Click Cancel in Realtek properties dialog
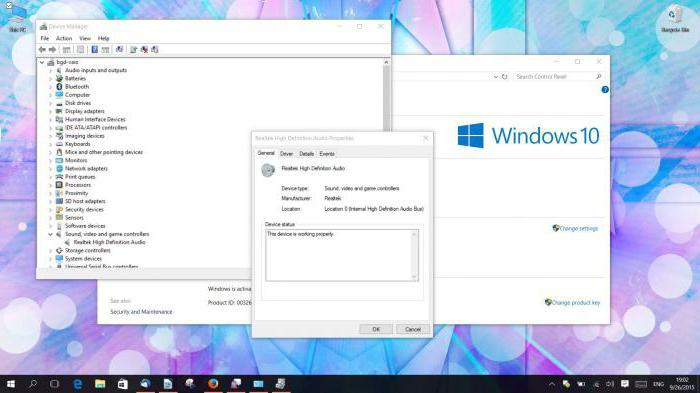Screen dimensions: 700x393 (412, 329)
